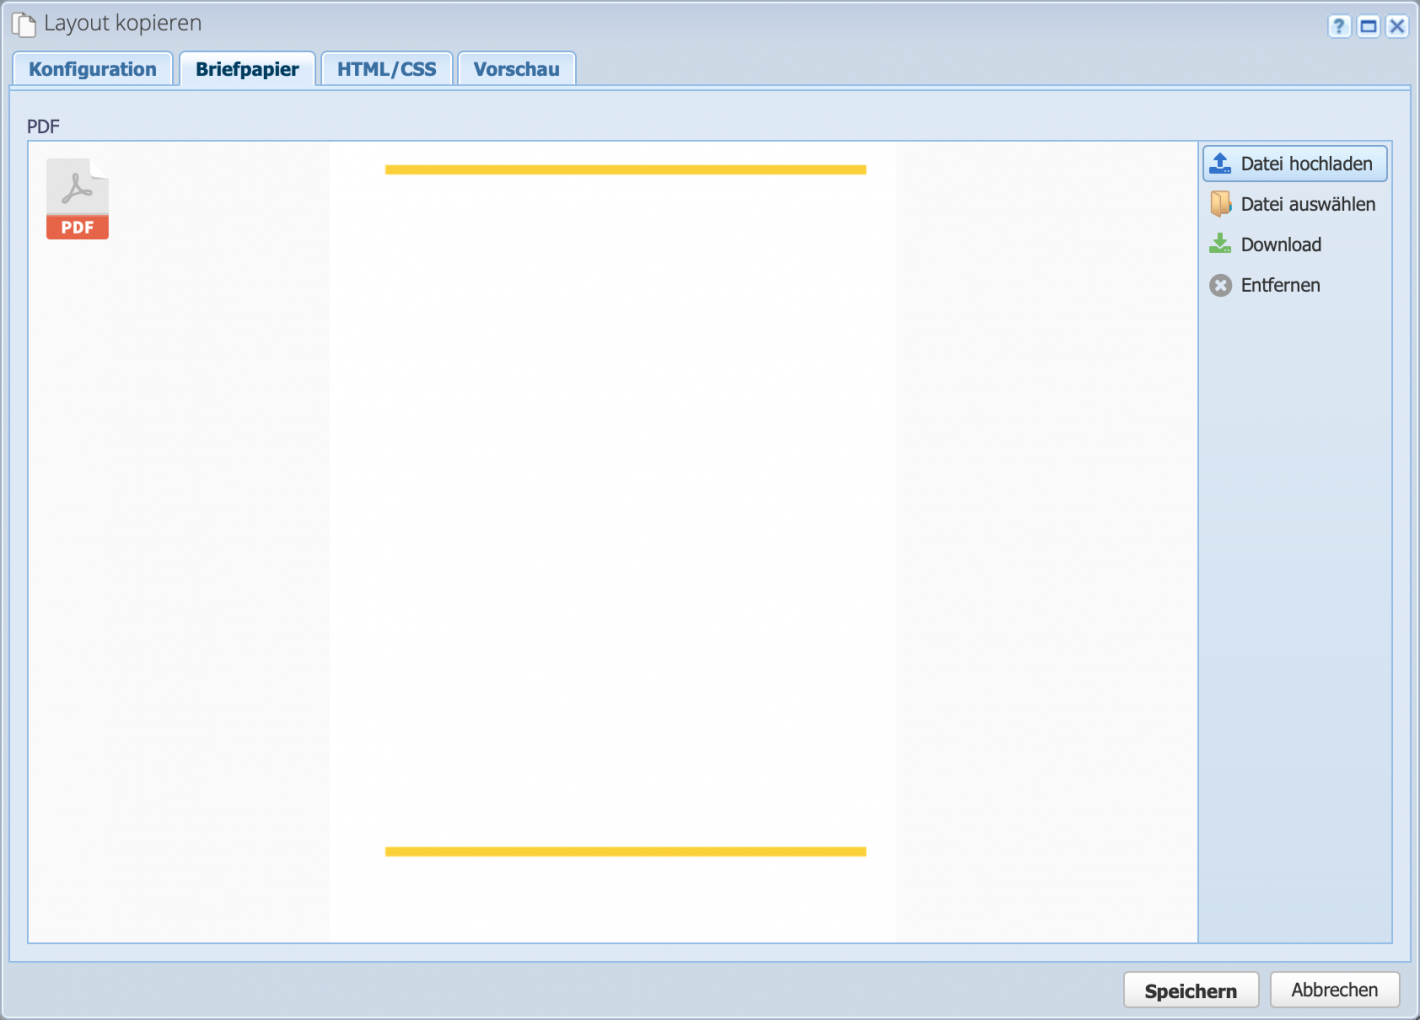Click the yellow bar at the preview top

point(625,170)
